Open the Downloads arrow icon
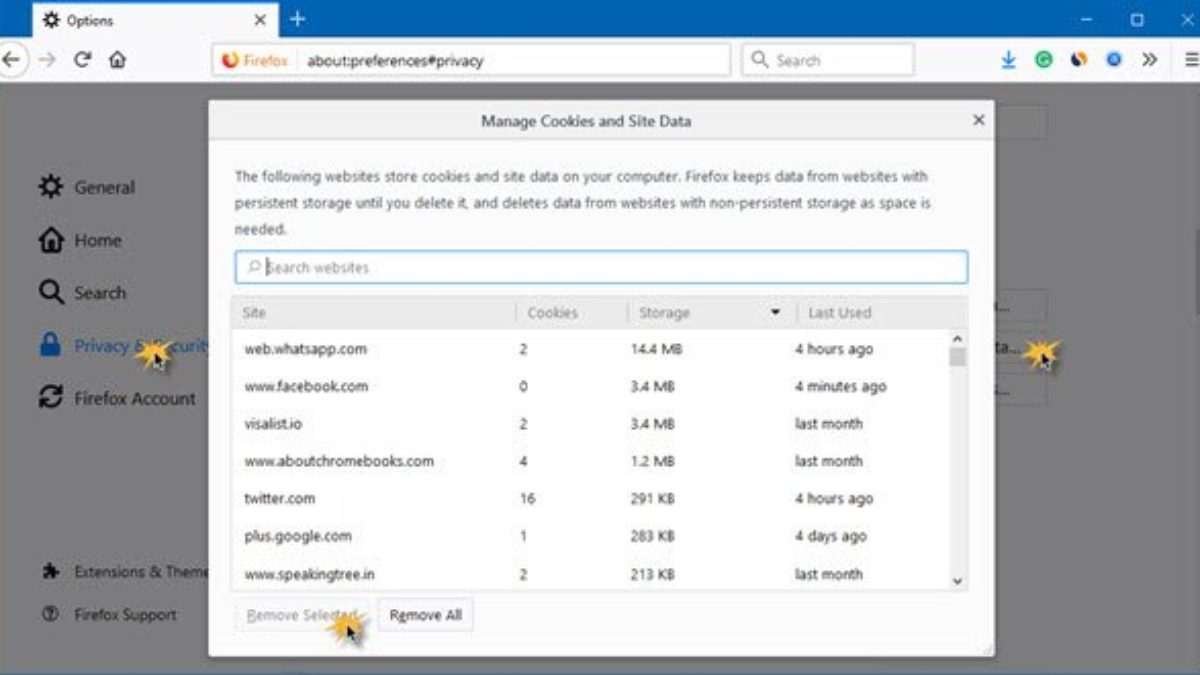 [x=1008, y=60]
